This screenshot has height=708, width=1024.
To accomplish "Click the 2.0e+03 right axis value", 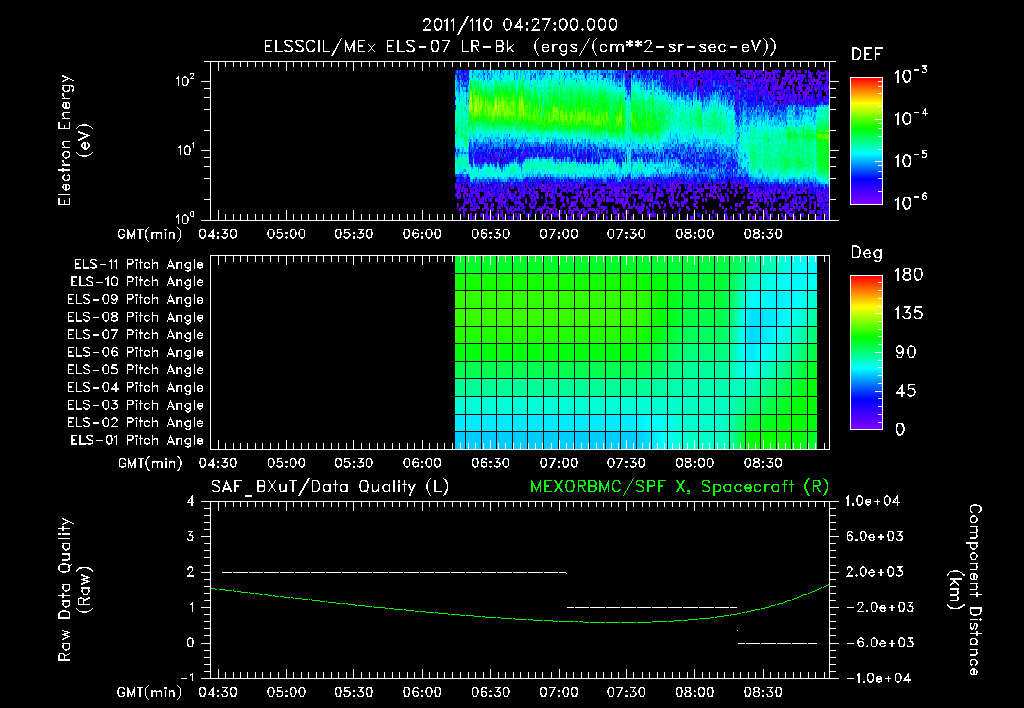I will tap(874, 572).
